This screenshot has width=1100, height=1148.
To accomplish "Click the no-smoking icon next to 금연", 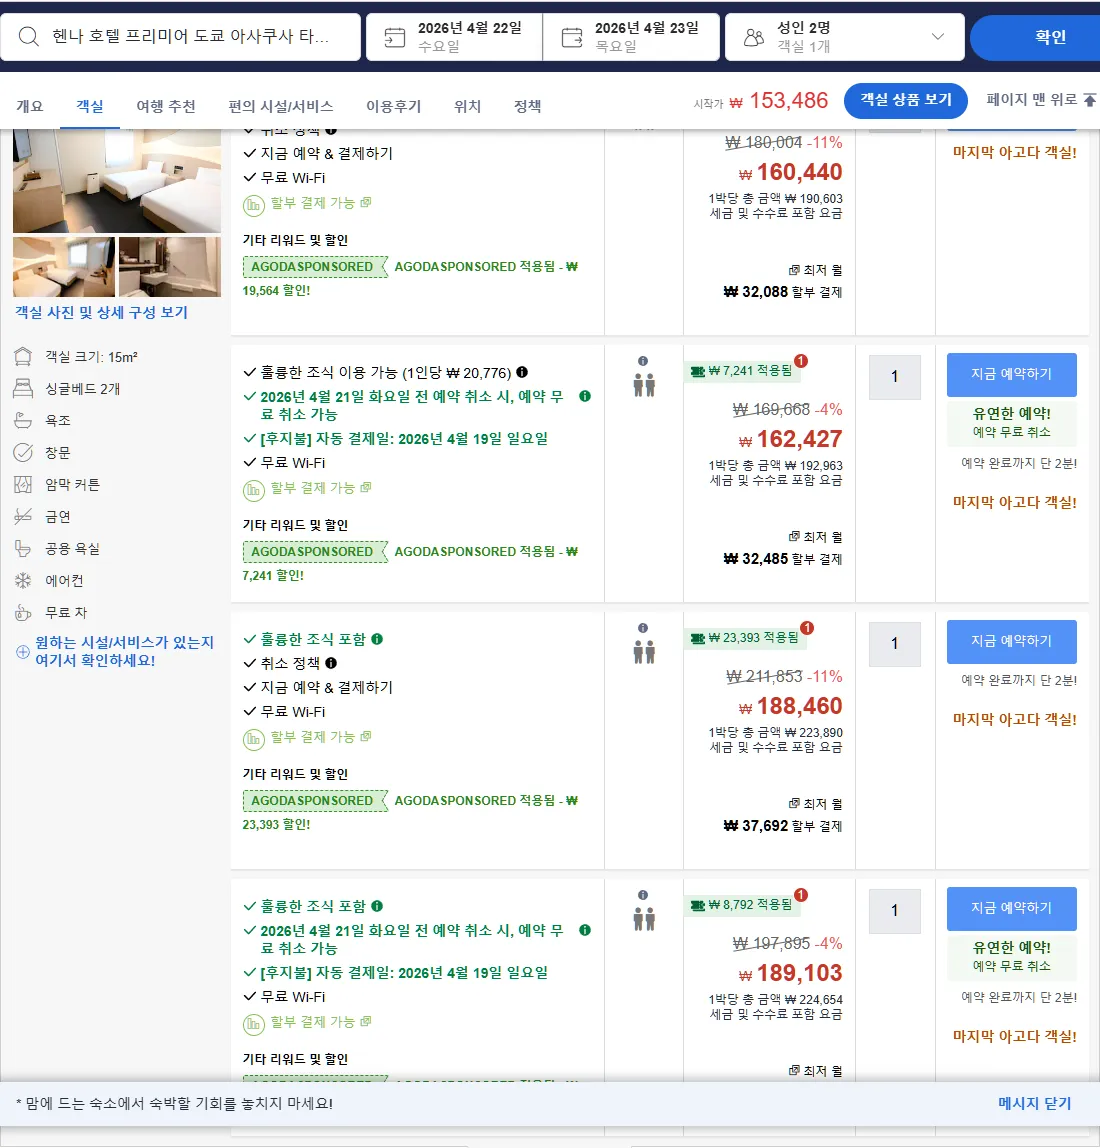I will click(x=23, y=516).
